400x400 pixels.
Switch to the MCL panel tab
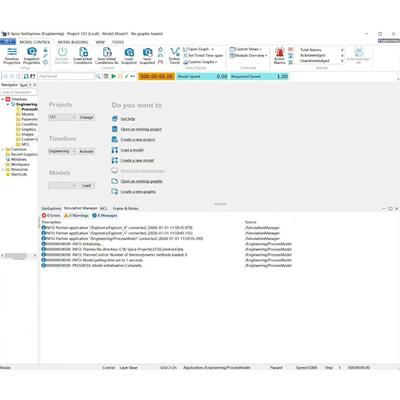pos(104,208)
